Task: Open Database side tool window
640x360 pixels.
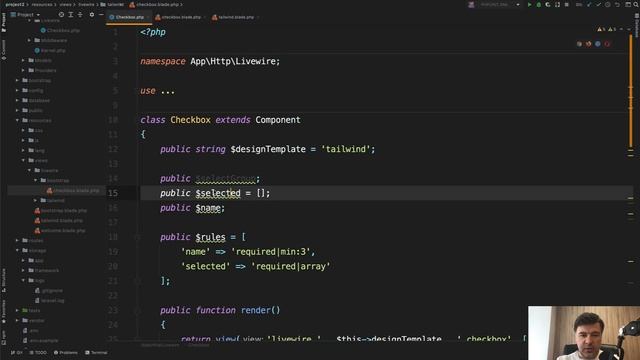Action: 637,25
